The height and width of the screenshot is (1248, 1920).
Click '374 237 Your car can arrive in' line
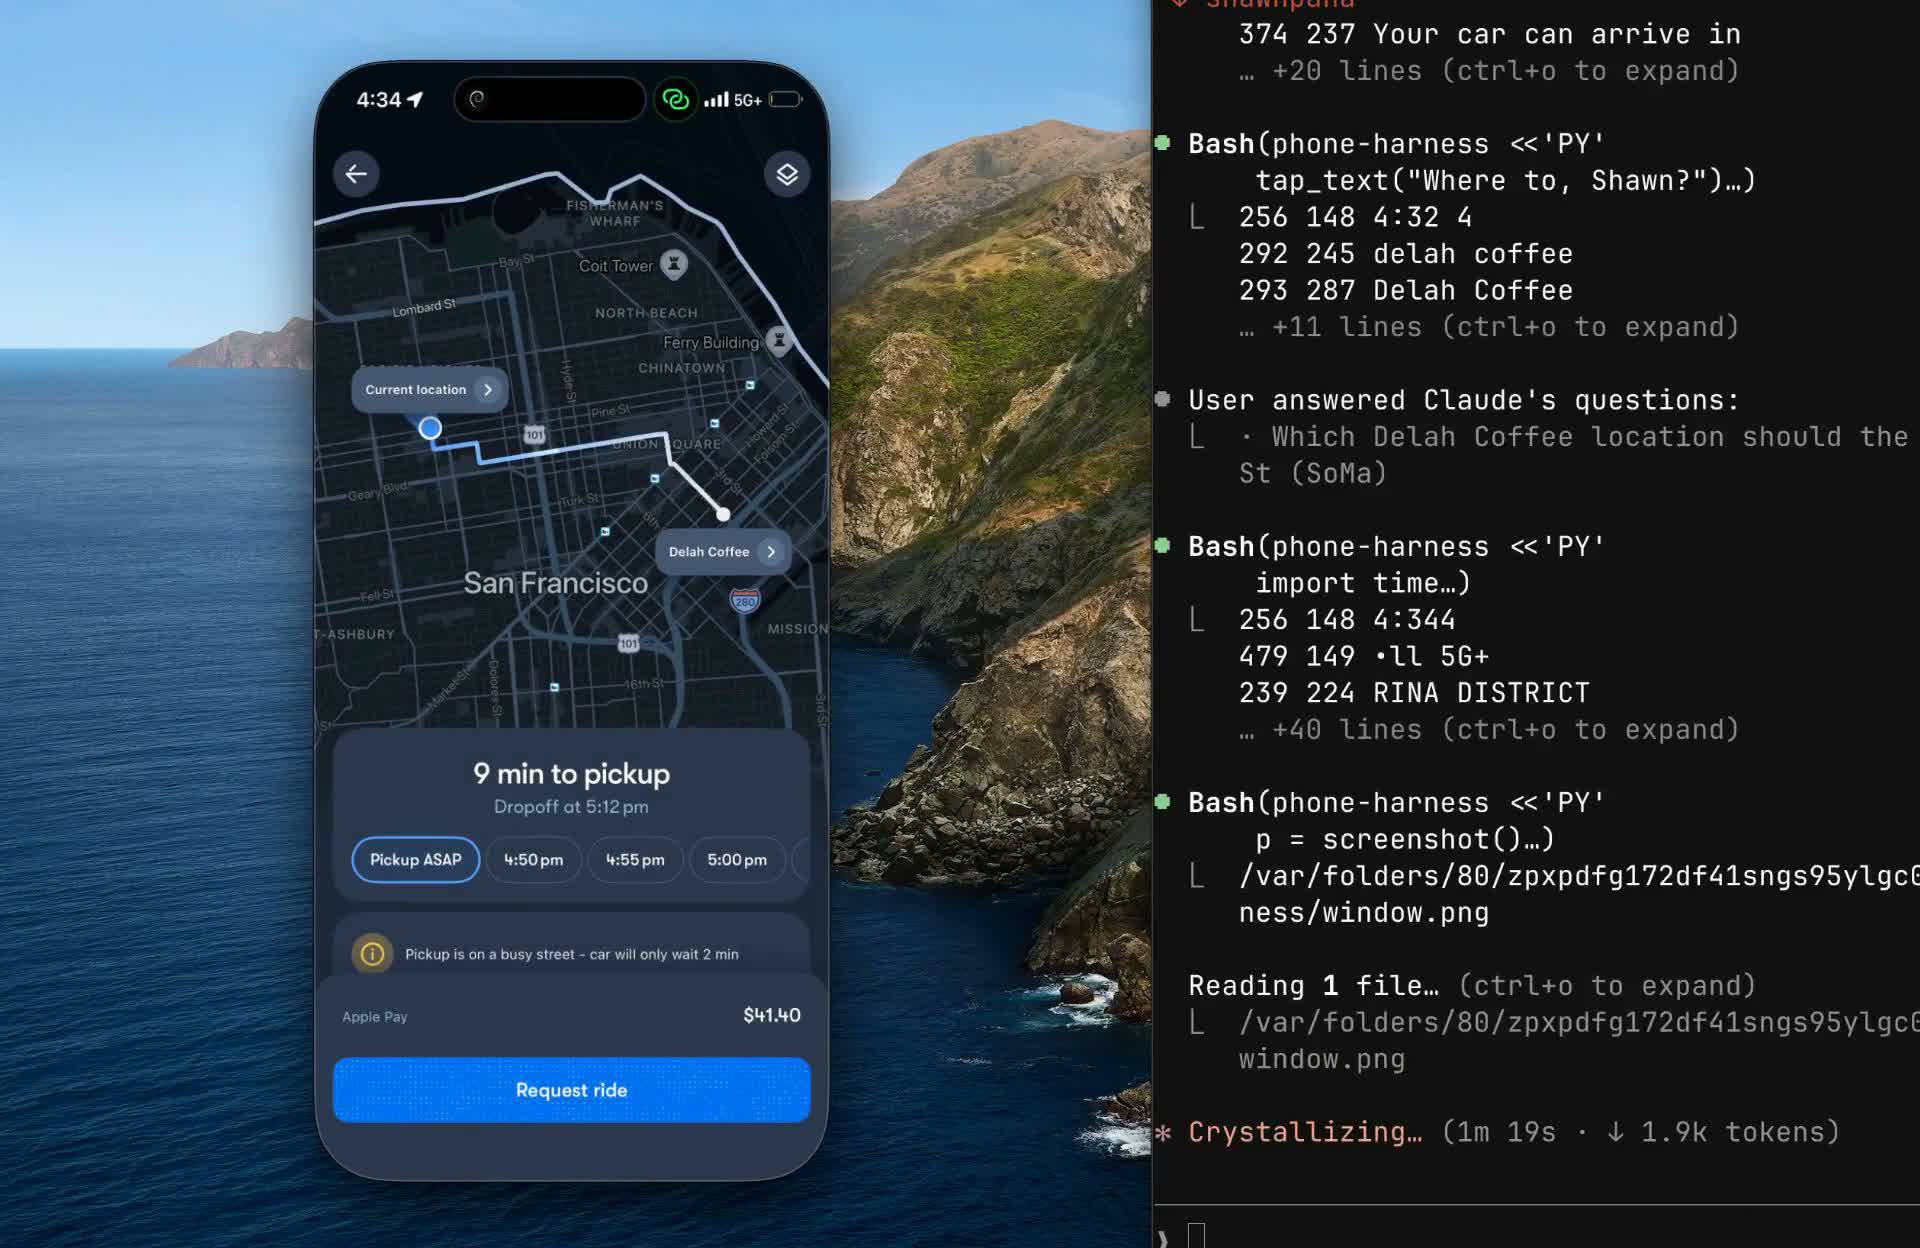tap(1490, 34)
